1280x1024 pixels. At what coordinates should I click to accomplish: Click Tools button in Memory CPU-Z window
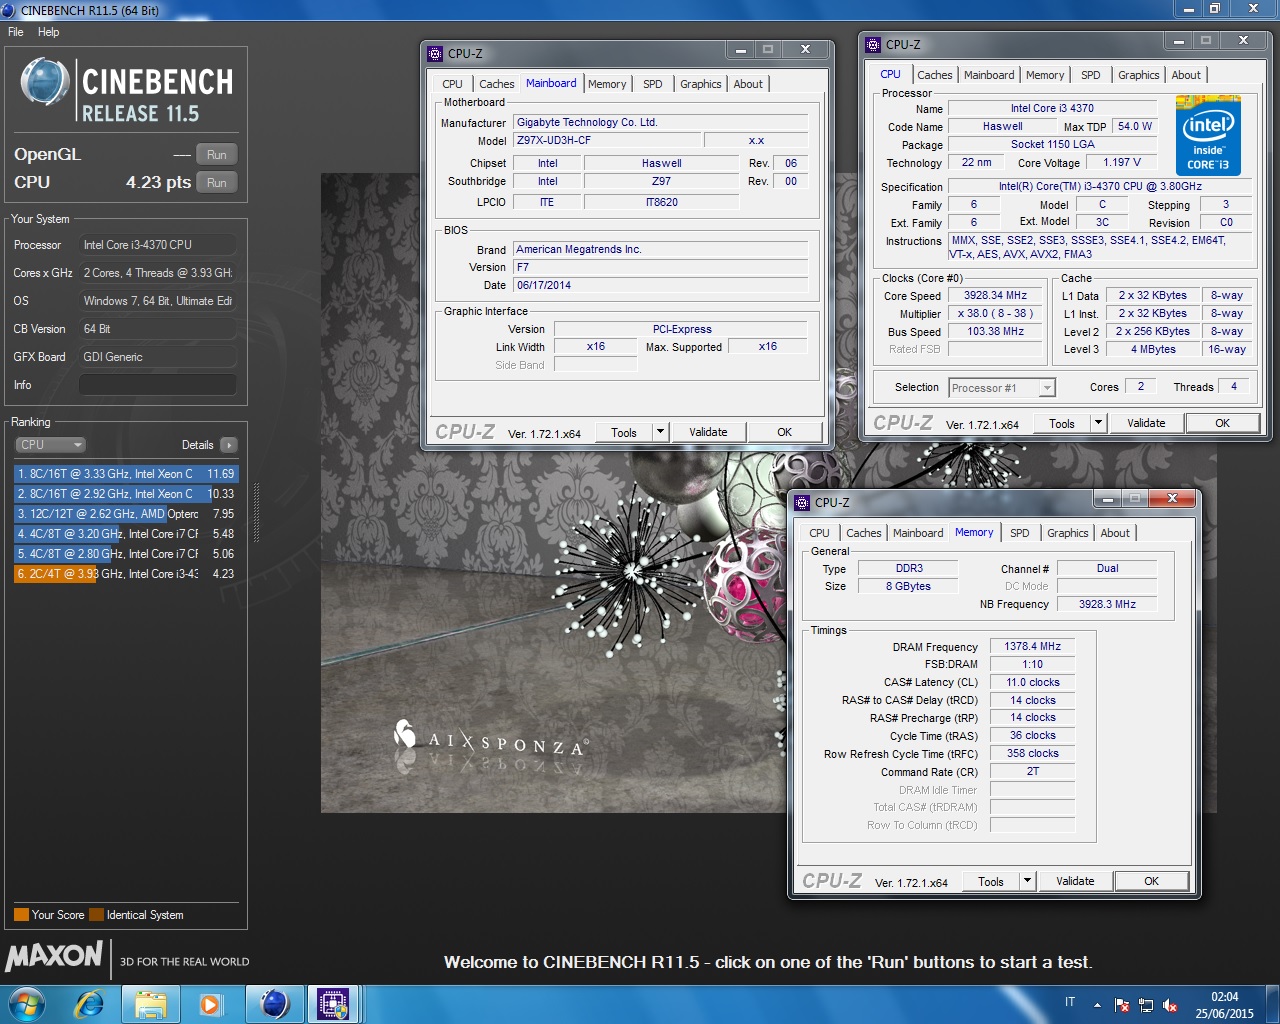click(x=991, y=881)
